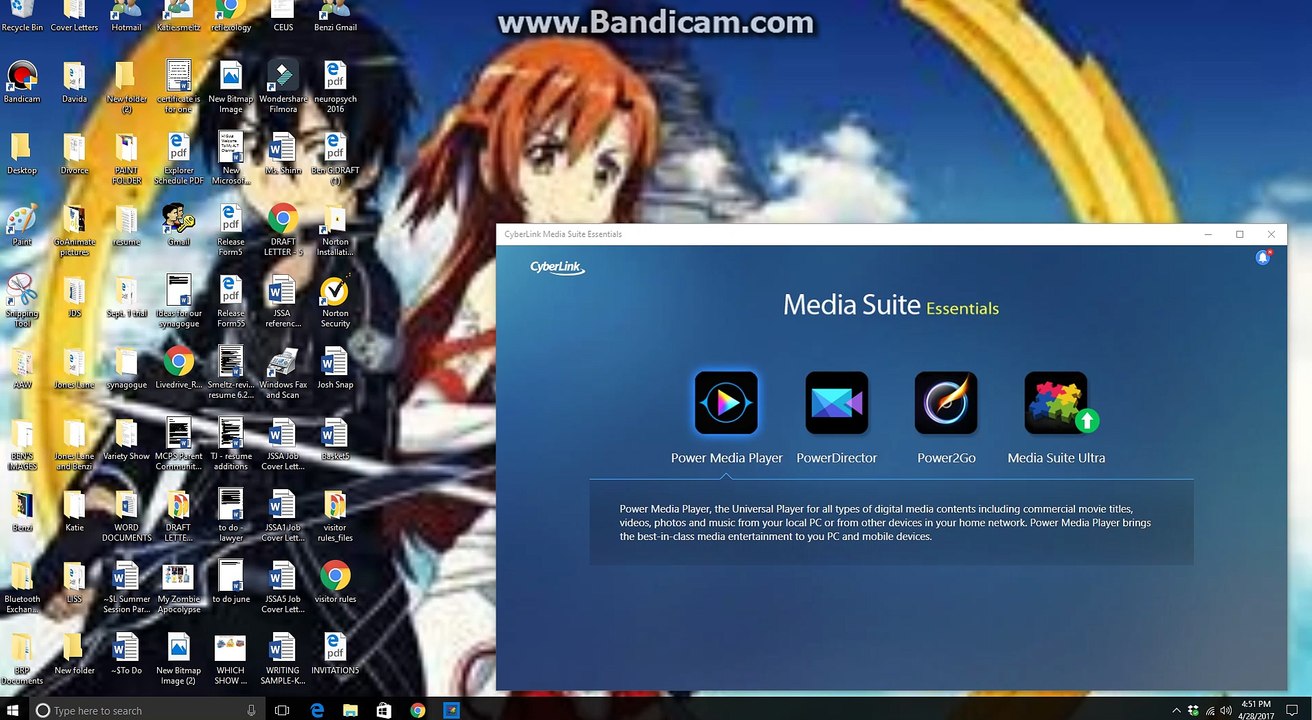
Task: Open Microsoft Edge from the taskbar
Action: point(317,710)
